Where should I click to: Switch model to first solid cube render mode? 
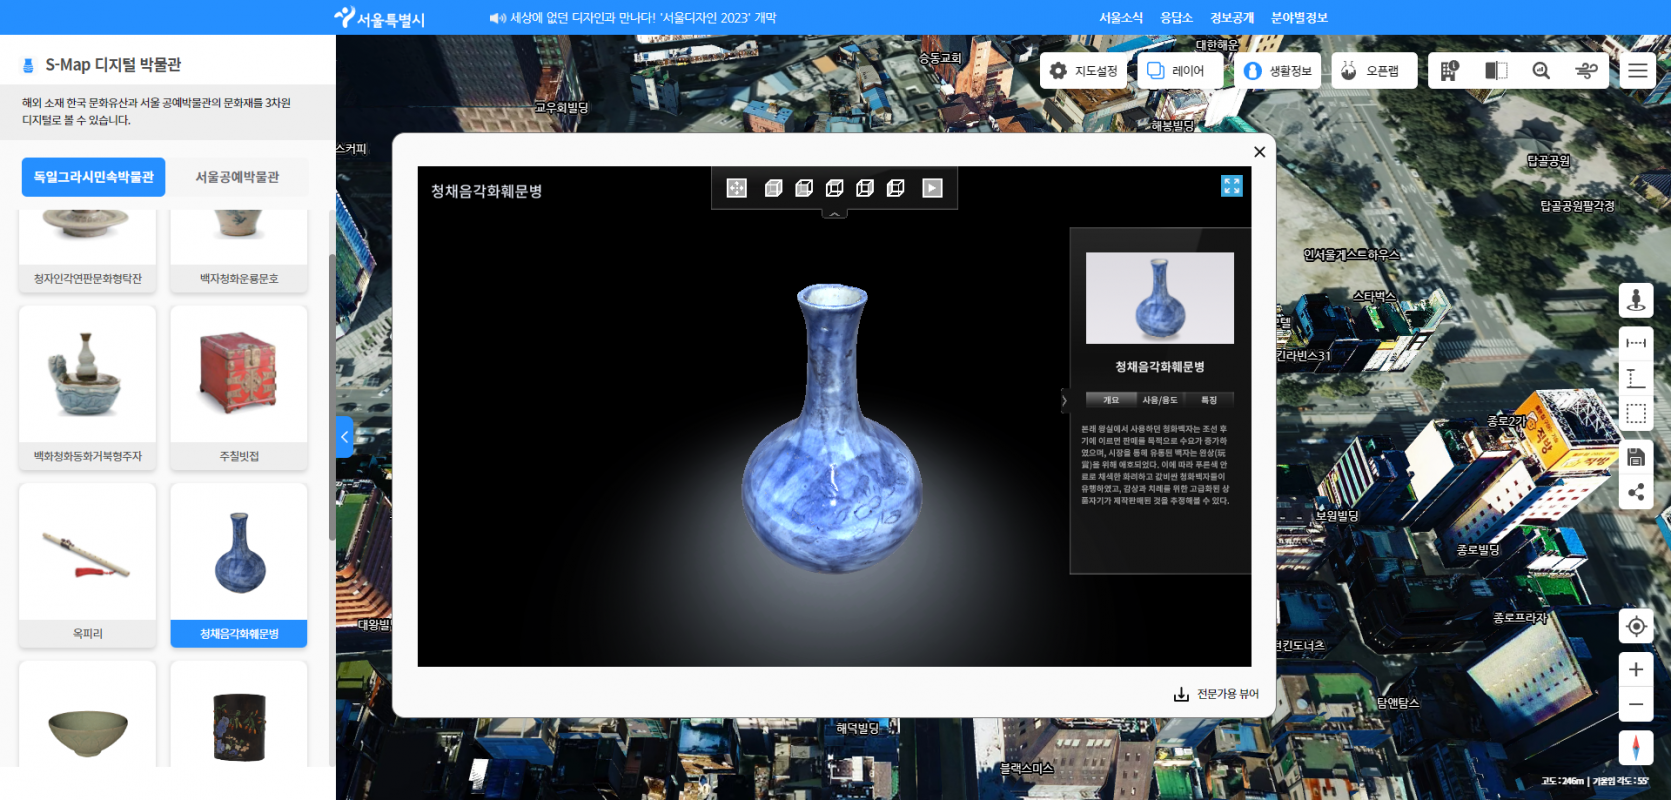click(773, 188)
